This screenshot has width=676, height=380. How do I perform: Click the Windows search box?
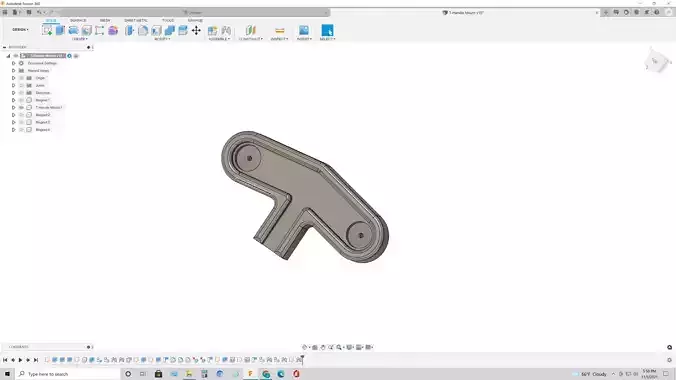[68, 374]
